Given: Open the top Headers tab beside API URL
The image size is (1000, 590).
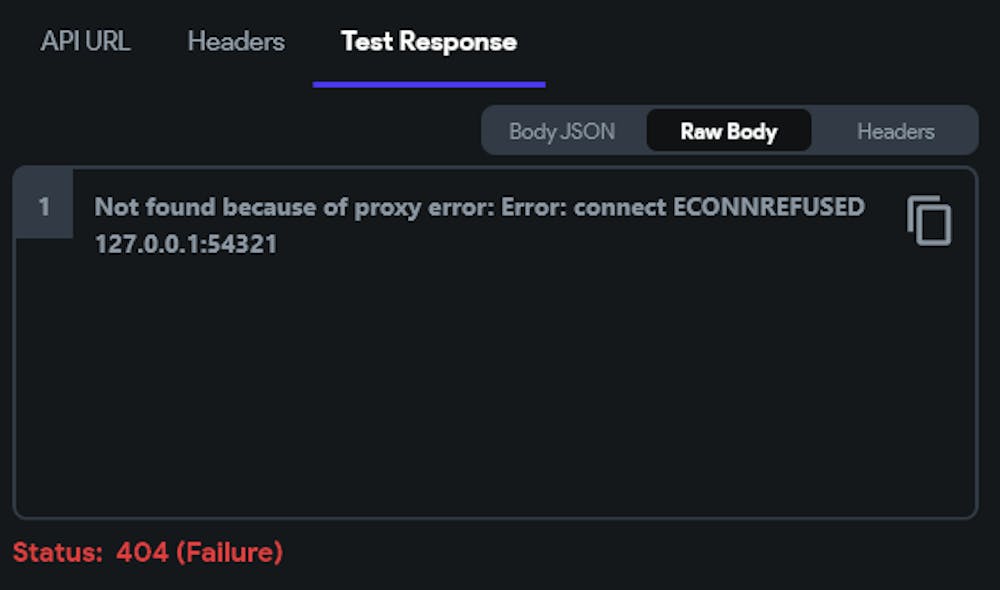Looking at the screenshot, I should (236, 41).
